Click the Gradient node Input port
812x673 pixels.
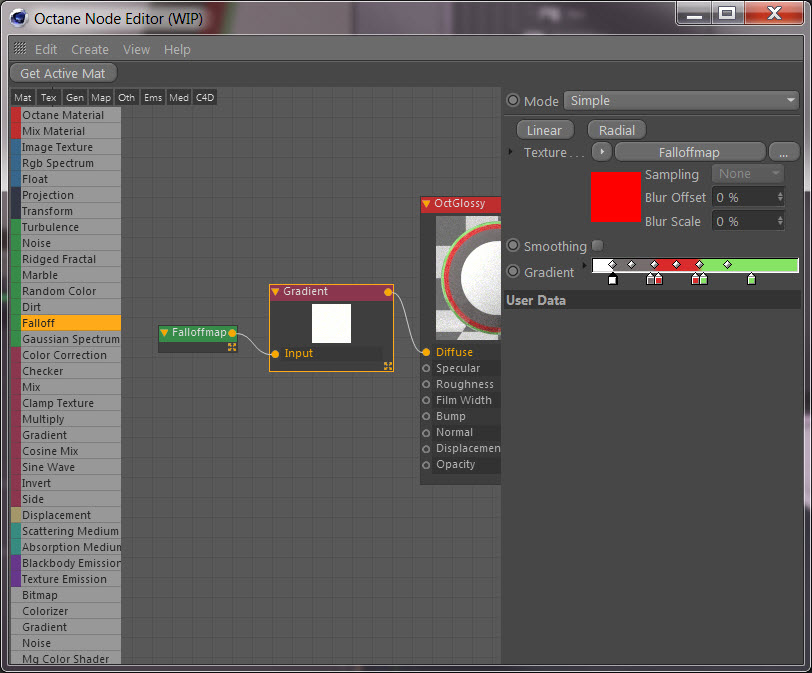[275, 354]
